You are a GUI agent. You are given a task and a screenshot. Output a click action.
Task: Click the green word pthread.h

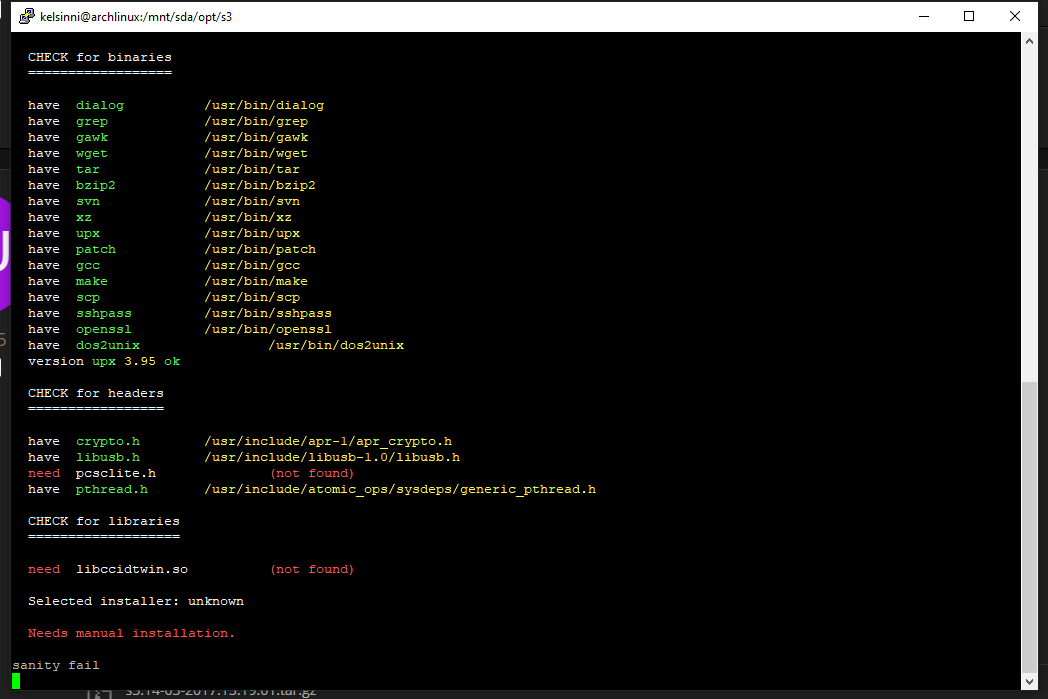(x=112, y=490)
